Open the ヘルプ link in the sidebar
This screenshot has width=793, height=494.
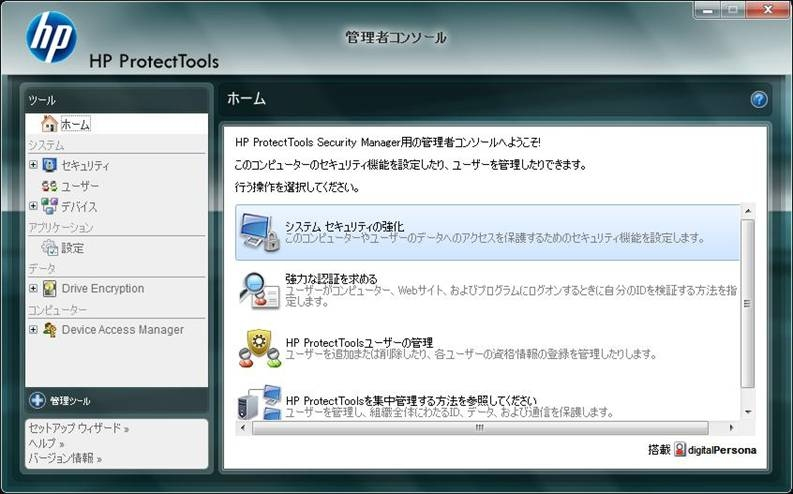(46, 443)
